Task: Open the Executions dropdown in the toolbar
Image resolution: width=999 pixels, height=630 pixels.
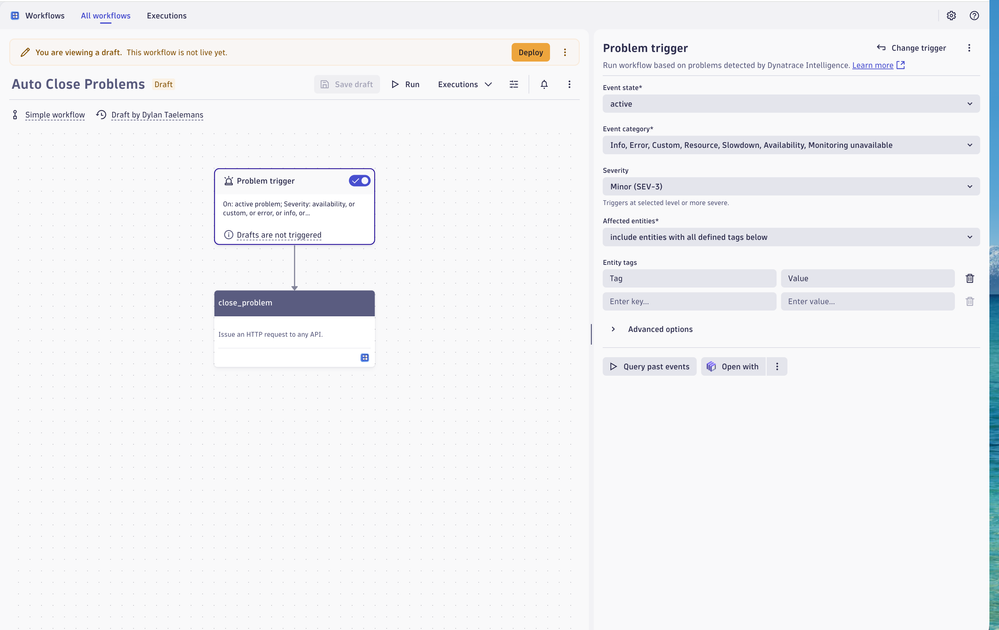Action: [x=464, y=84]
